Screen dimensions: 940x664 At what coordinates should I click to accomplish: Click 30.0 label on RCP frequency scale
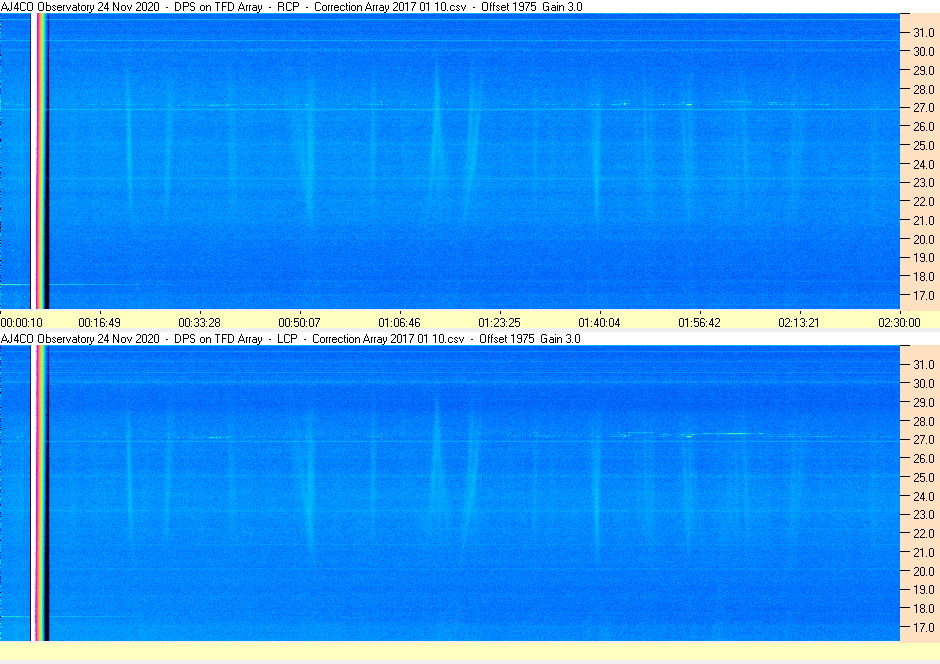[x=924, y=52]
